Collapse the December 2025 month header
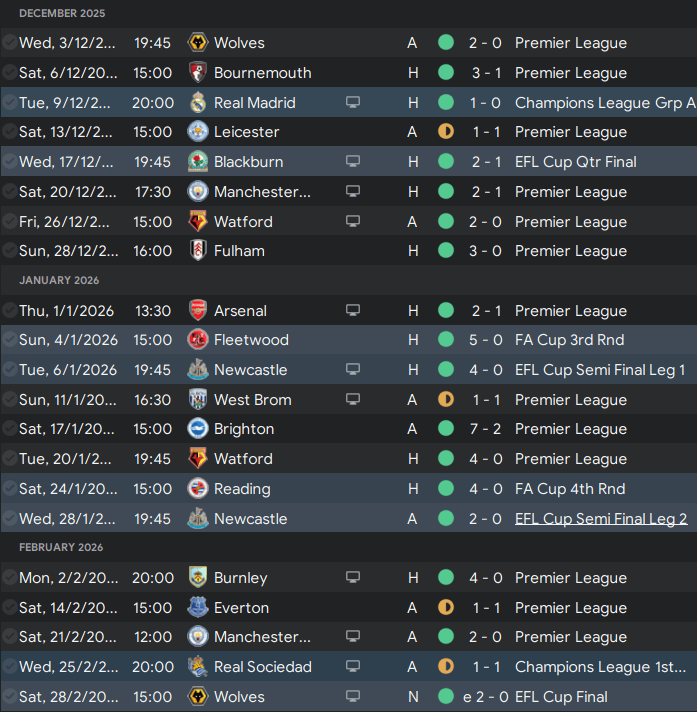This screenshot has height=712, width=697. 62,13
